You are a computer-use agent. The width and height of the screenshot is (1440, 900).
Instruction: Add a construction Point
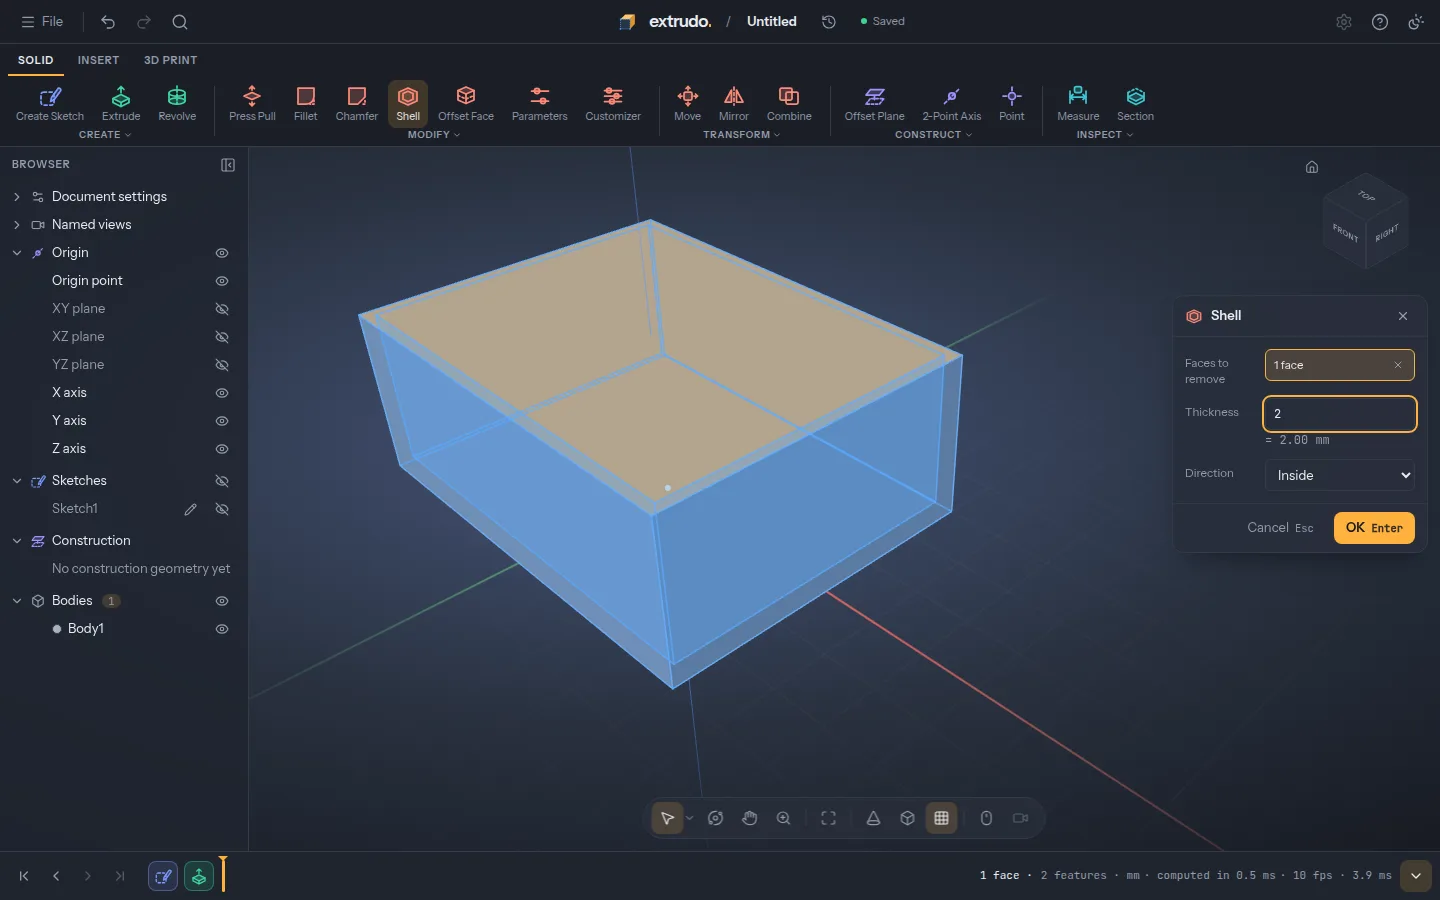click(x=1012, y=104)
